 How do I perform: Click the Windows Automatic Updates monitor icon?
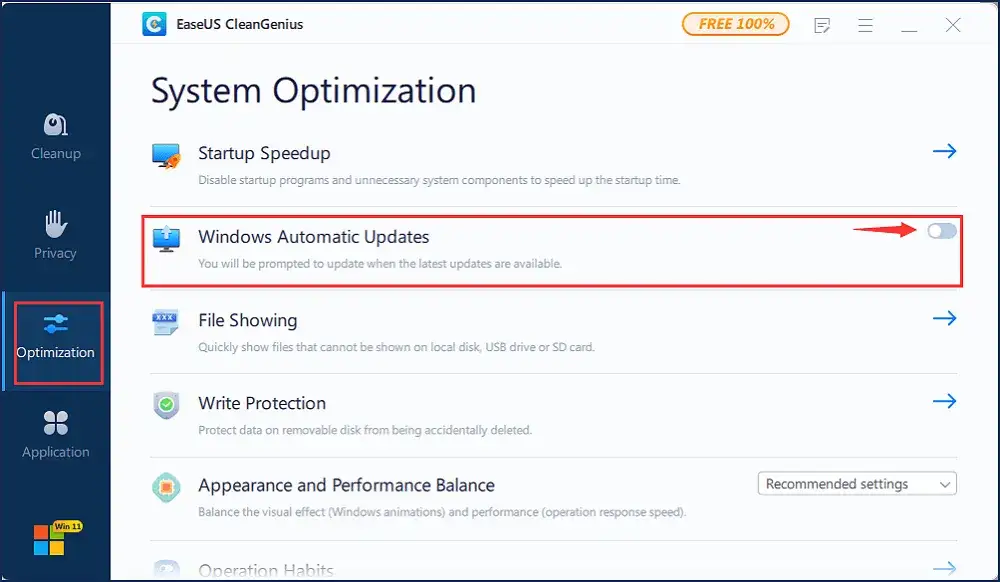click(165, 234)
